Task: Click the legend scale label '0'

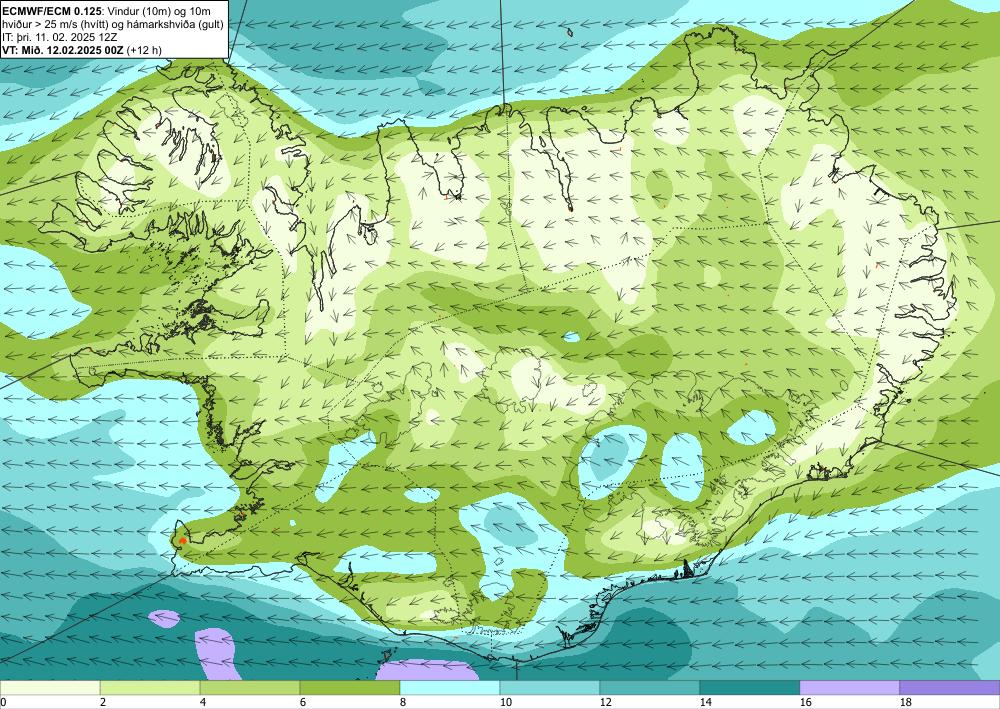Action: (3, 702)
